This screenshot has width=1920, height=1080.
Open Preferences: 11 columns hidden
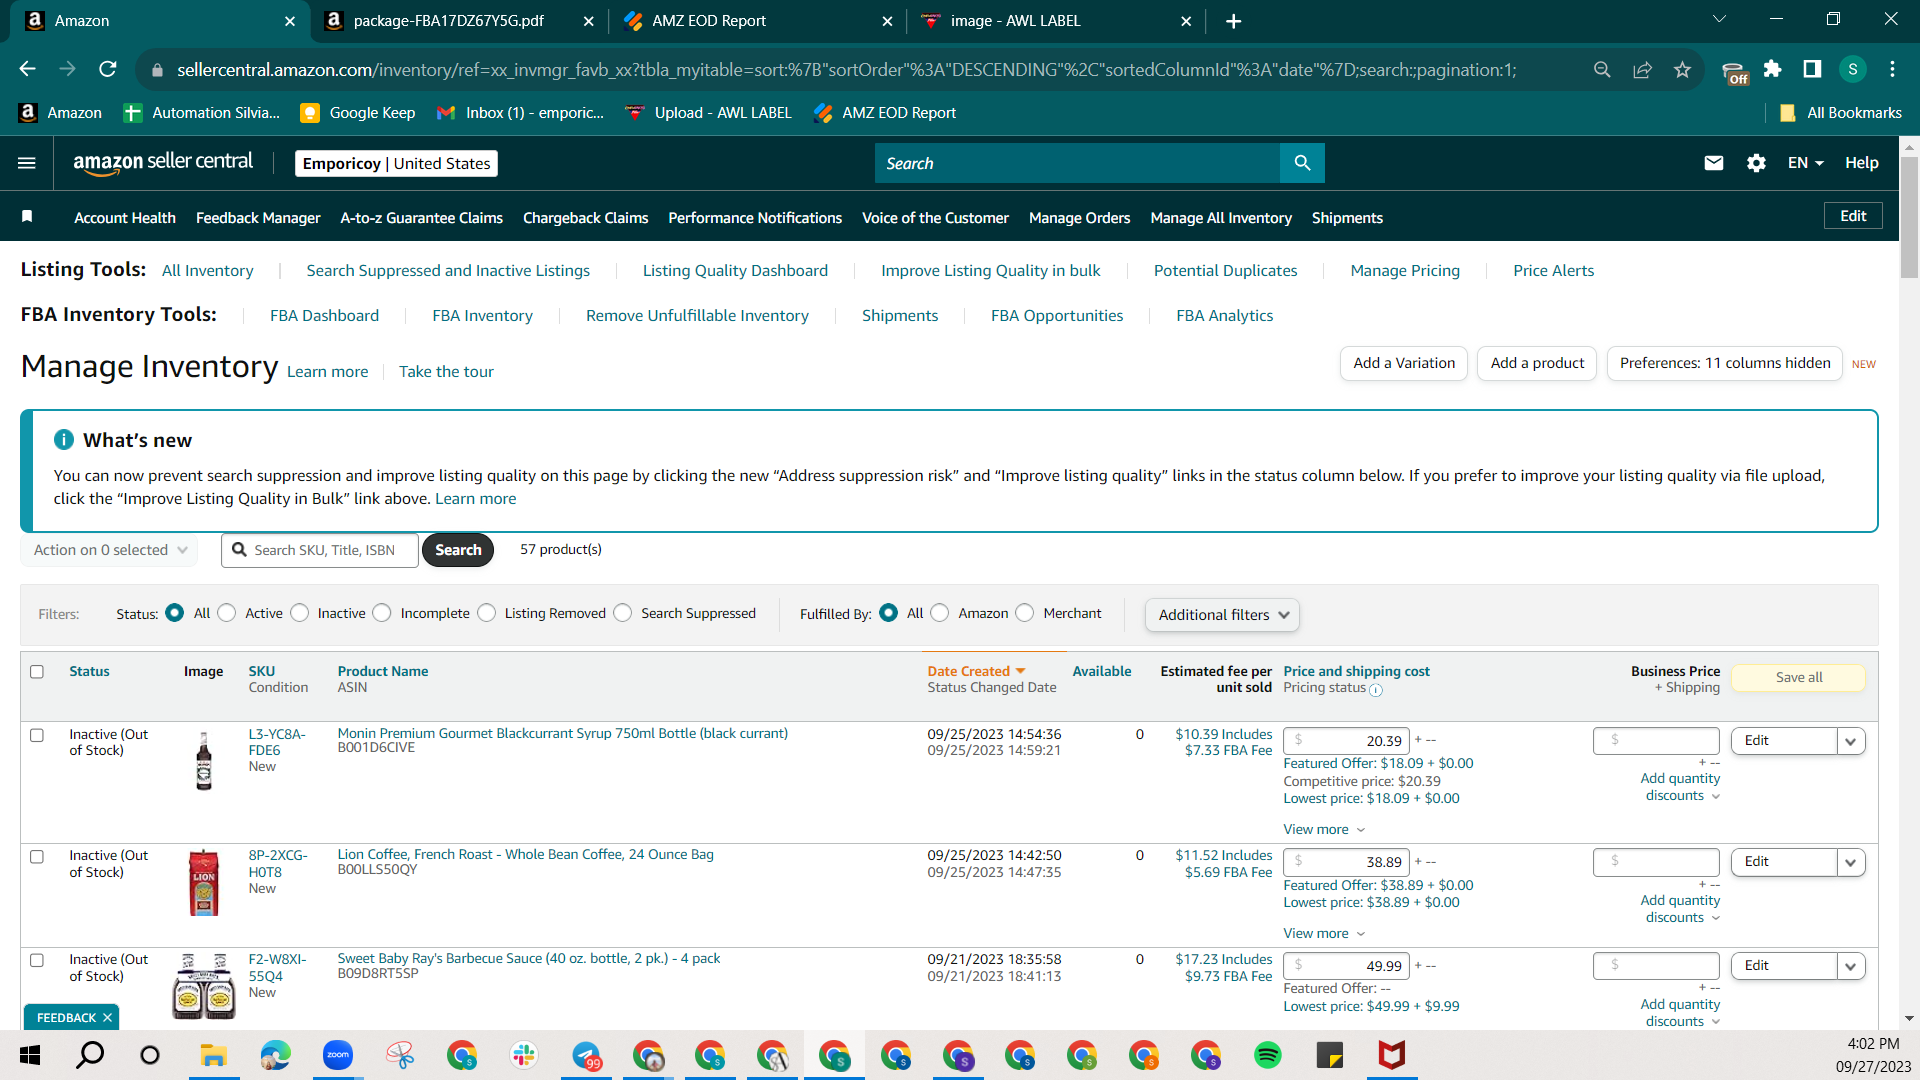1725,363
